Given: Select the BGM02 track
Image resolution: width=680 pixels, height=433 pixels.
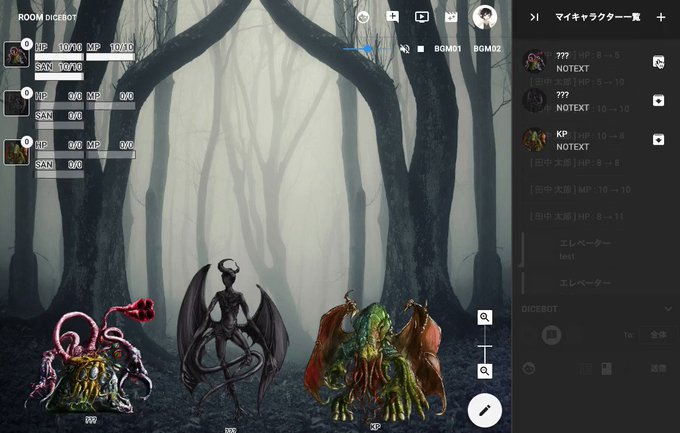Looking at the screenshot, I should click(x=487, y=49).
